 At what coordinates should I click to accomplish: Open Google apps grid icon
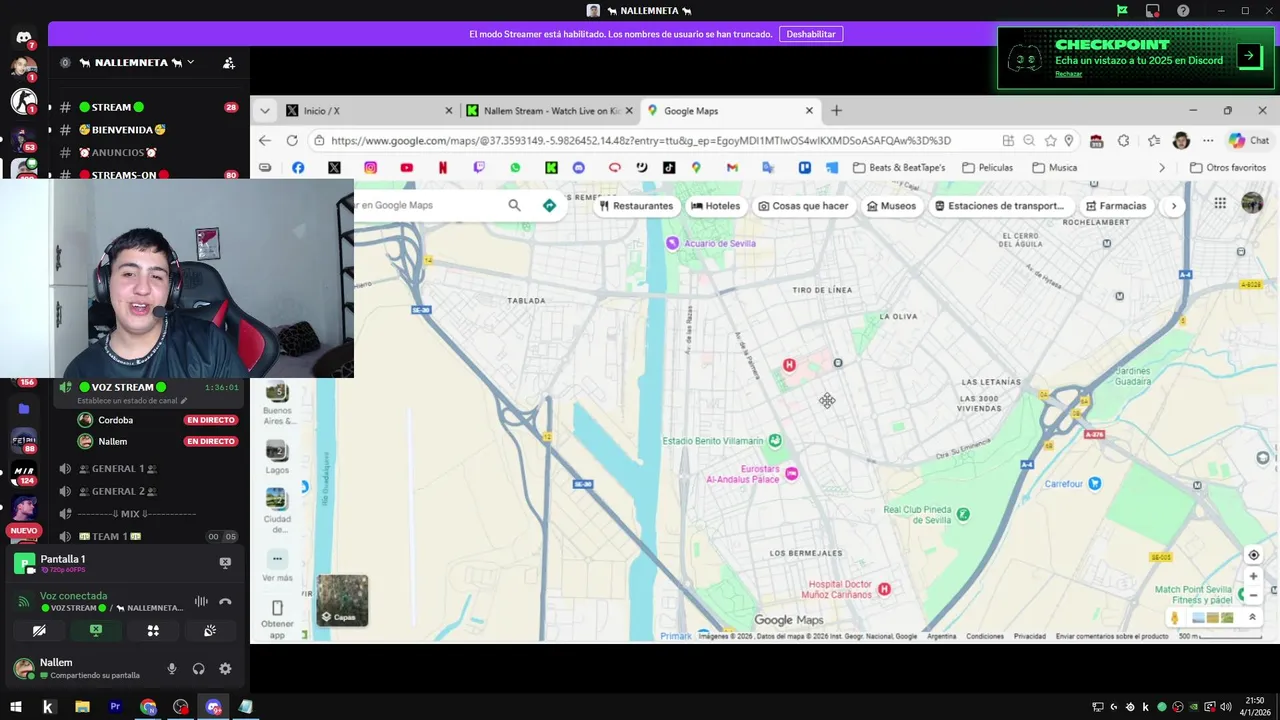1220,203
